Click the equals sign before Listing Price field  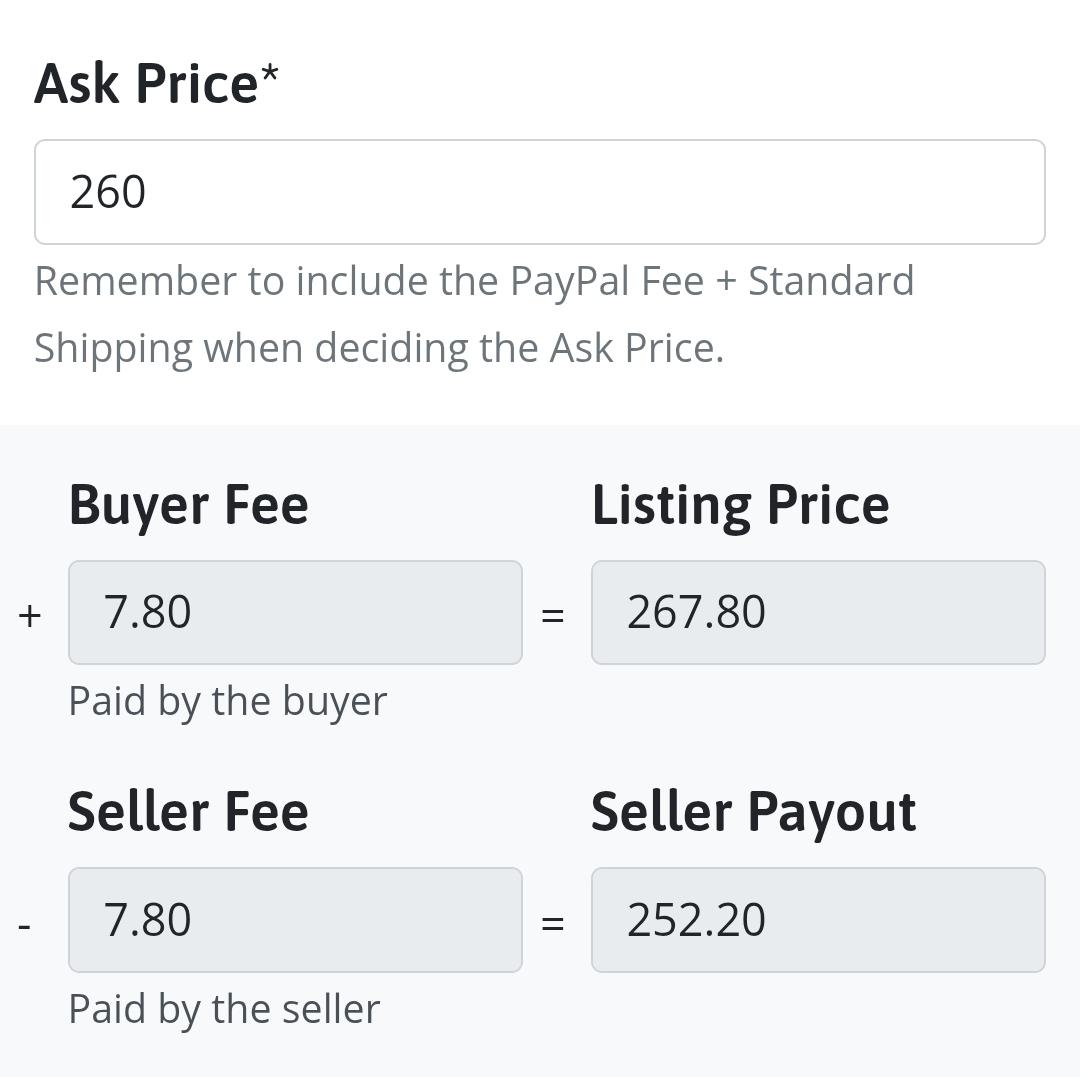tap(552, 615)
